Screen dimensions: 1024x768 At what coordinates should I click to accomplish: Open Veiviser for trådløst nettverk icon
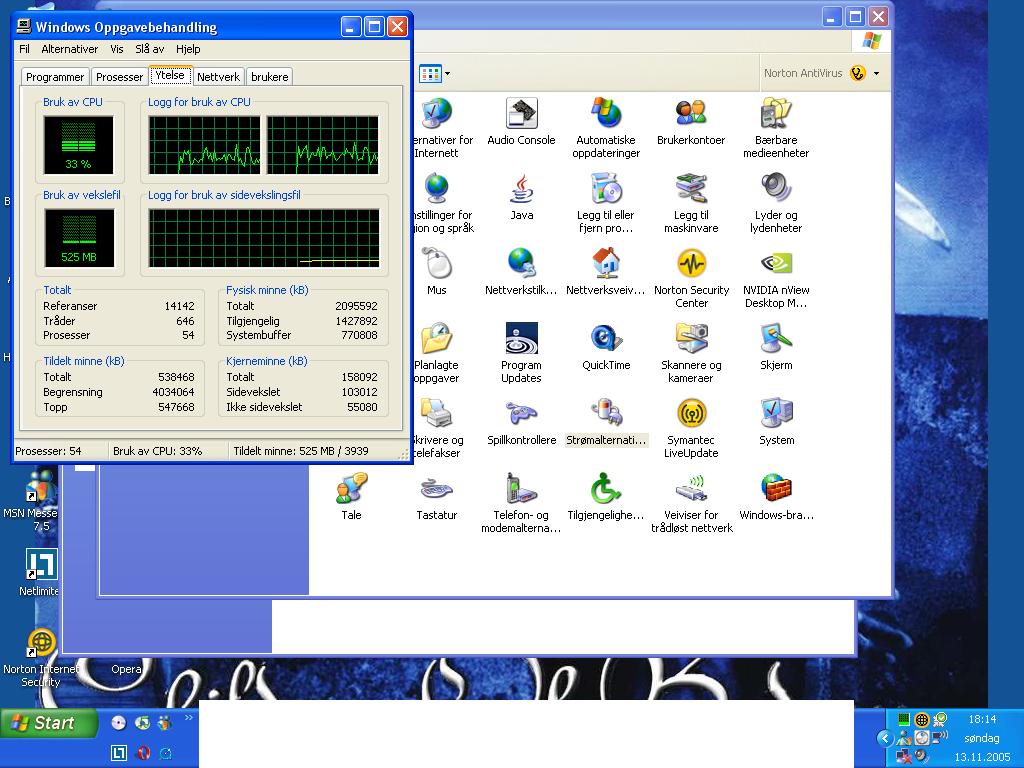point(691,504)
